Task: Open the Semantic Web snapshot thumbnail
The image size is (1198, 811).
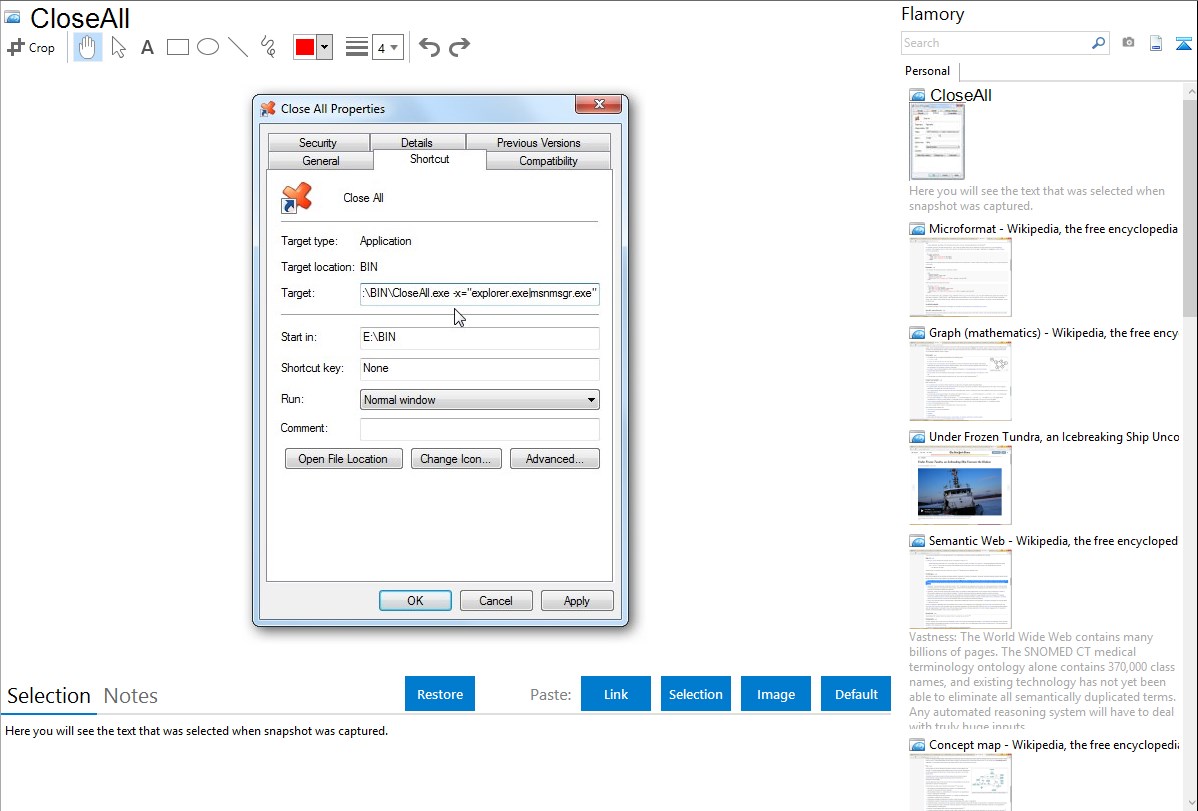Action: (x=960, y=589)
